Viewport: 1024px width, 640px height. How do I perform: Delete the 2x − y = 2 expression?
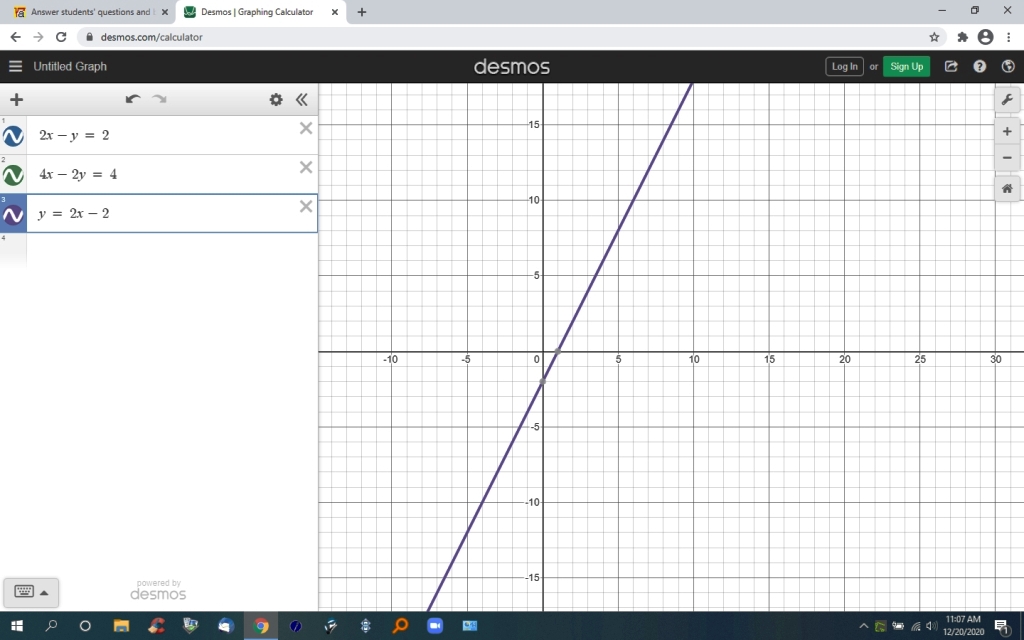(x=306, y=128)
